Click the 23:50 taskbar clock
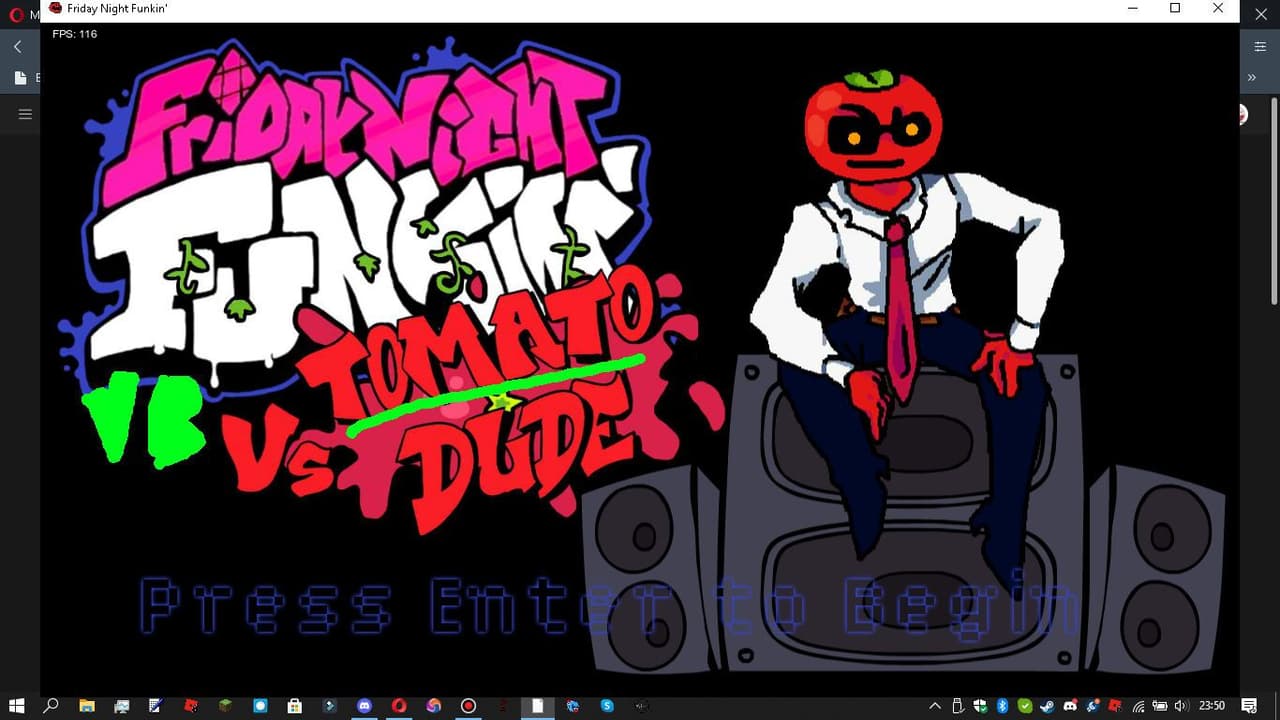 [1212, 706]
